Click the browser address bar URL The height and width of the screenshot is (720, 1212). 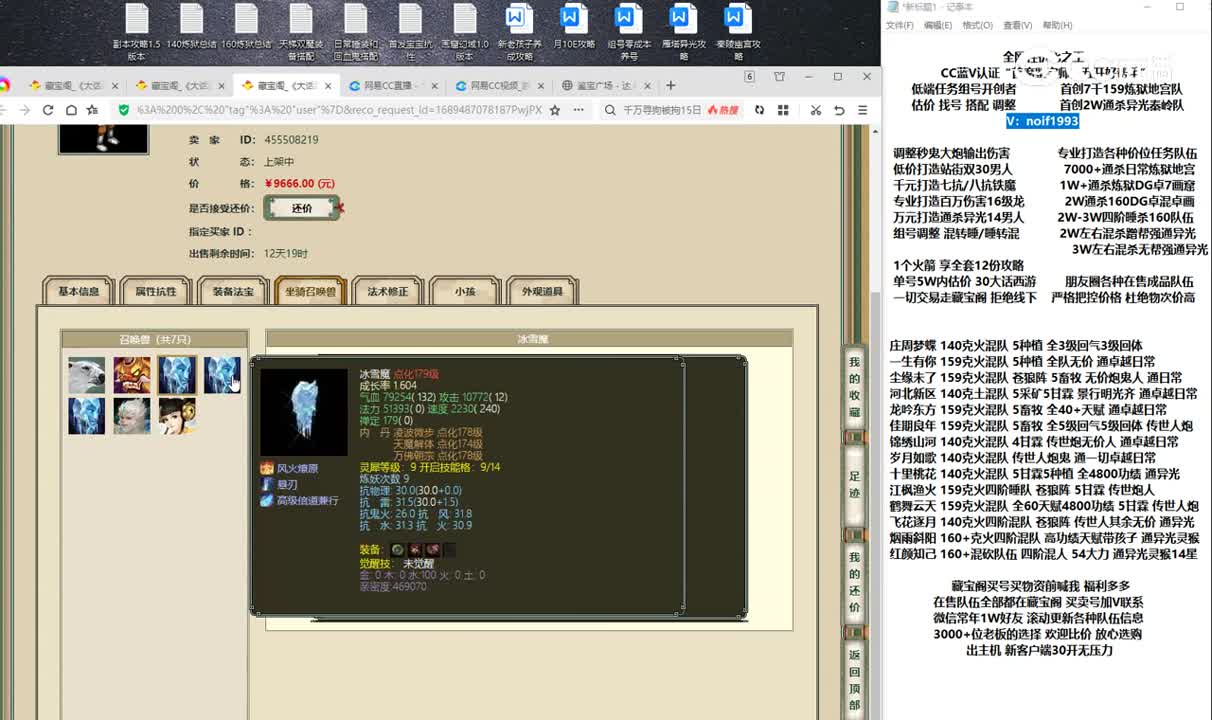pos(338,110)
